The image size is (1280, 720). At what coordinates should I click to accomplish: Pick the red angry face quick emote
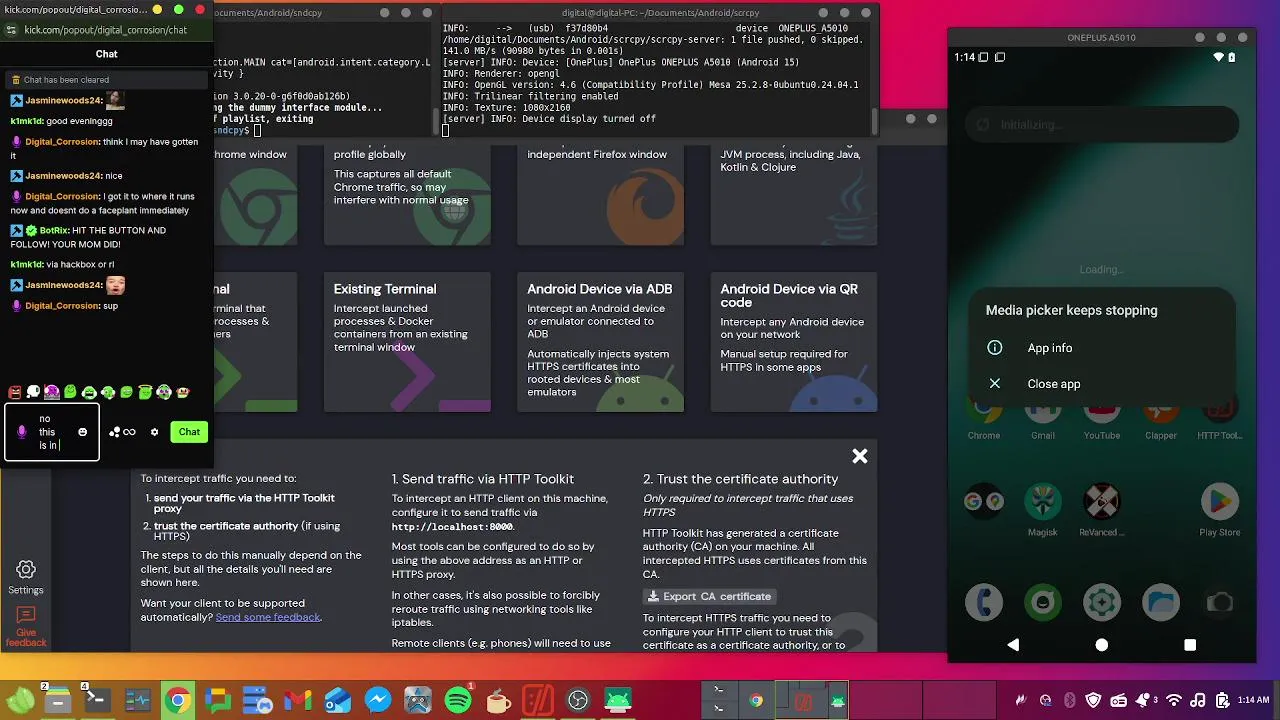[15, 392]
